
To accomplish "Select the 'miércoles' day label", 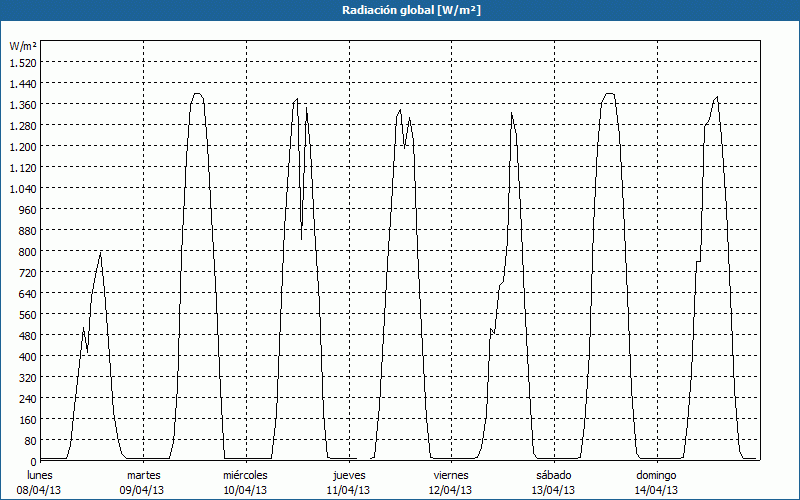I will pyautogui.click(x=245, y=475).
